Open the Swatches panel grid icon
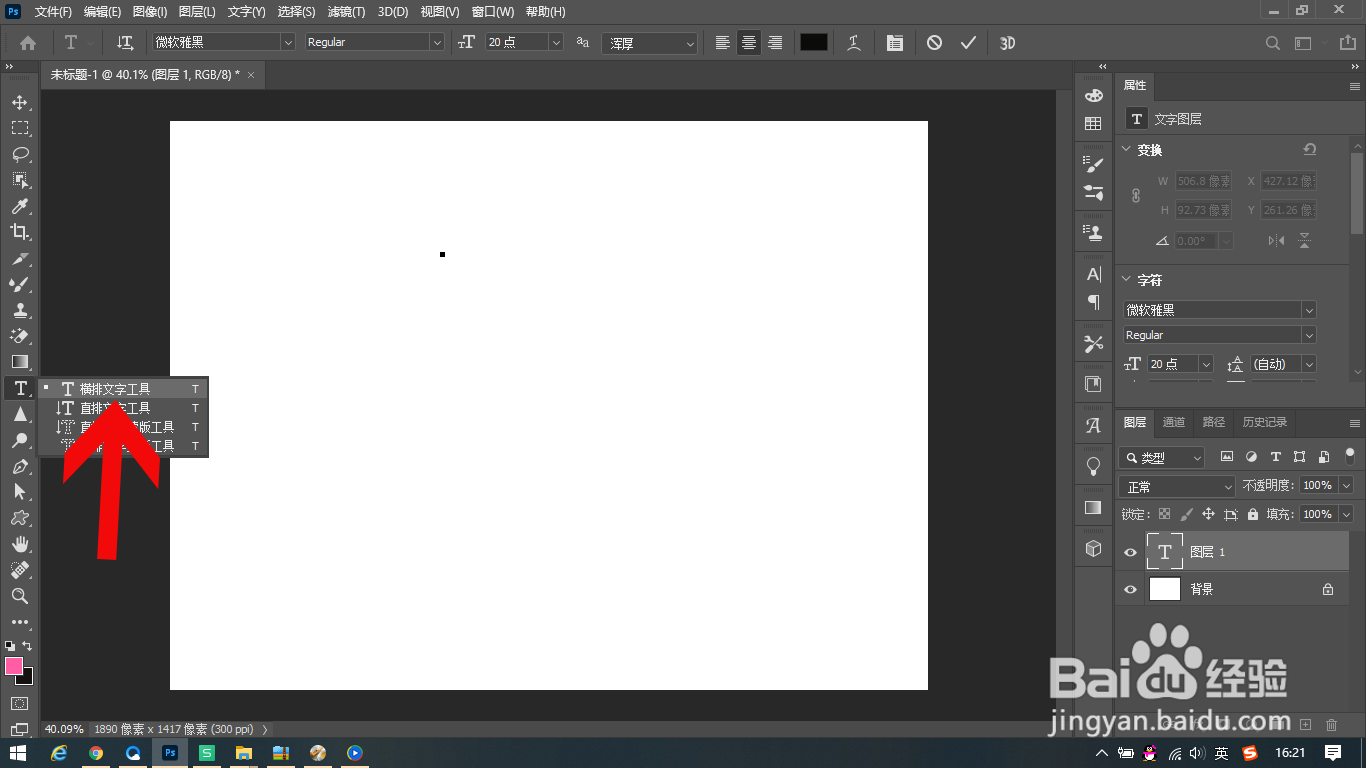 (1093, 124)
